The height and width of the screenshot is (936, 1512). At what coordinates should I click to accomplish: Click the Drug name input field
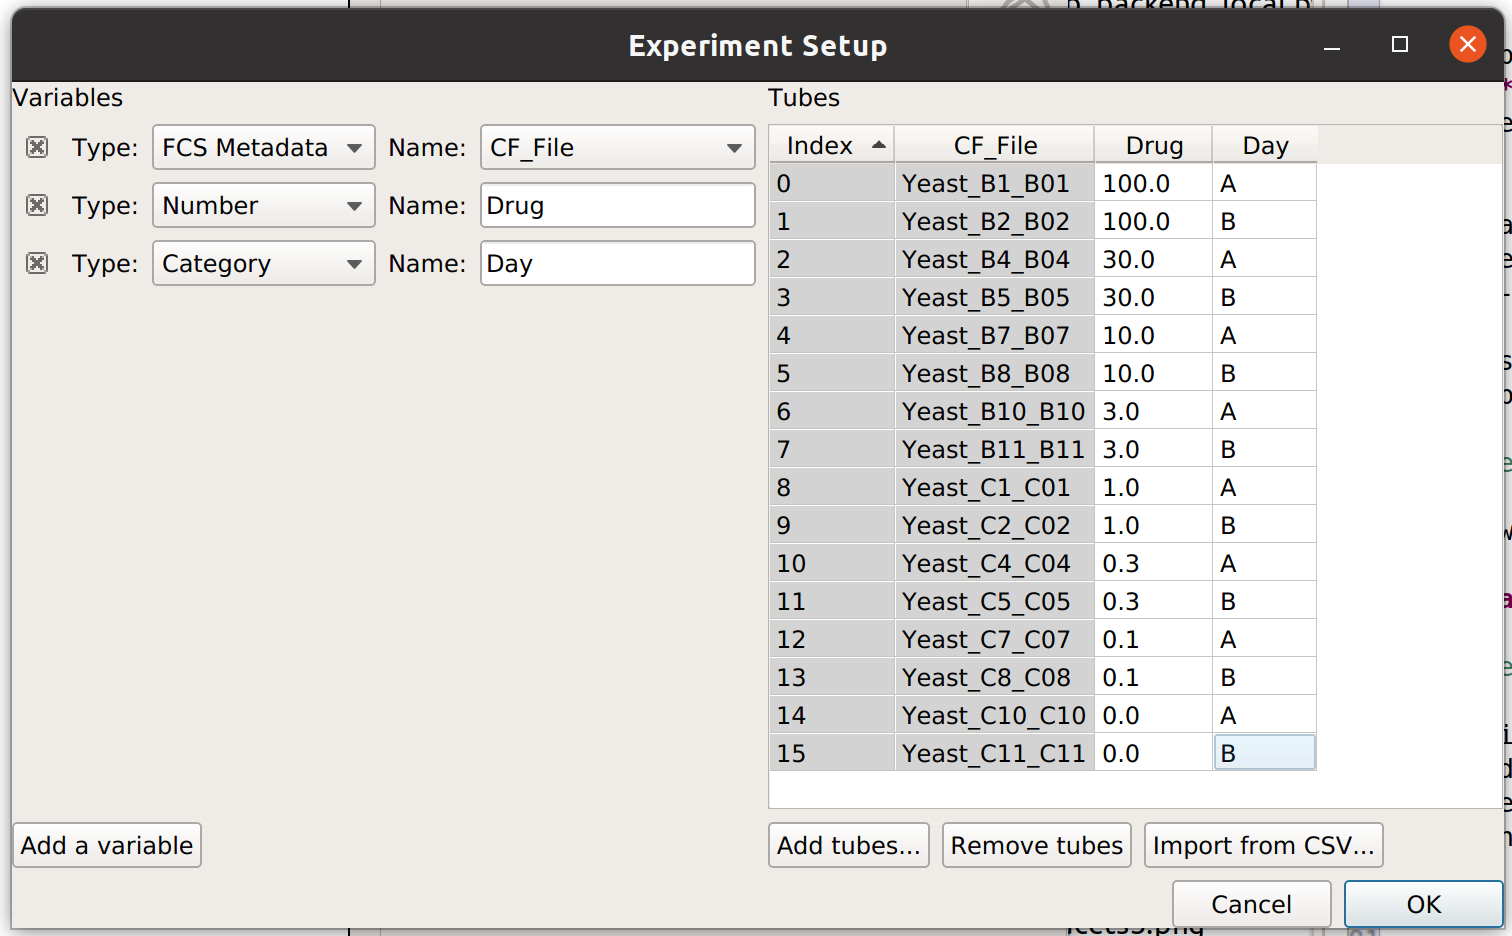point(617,205)
